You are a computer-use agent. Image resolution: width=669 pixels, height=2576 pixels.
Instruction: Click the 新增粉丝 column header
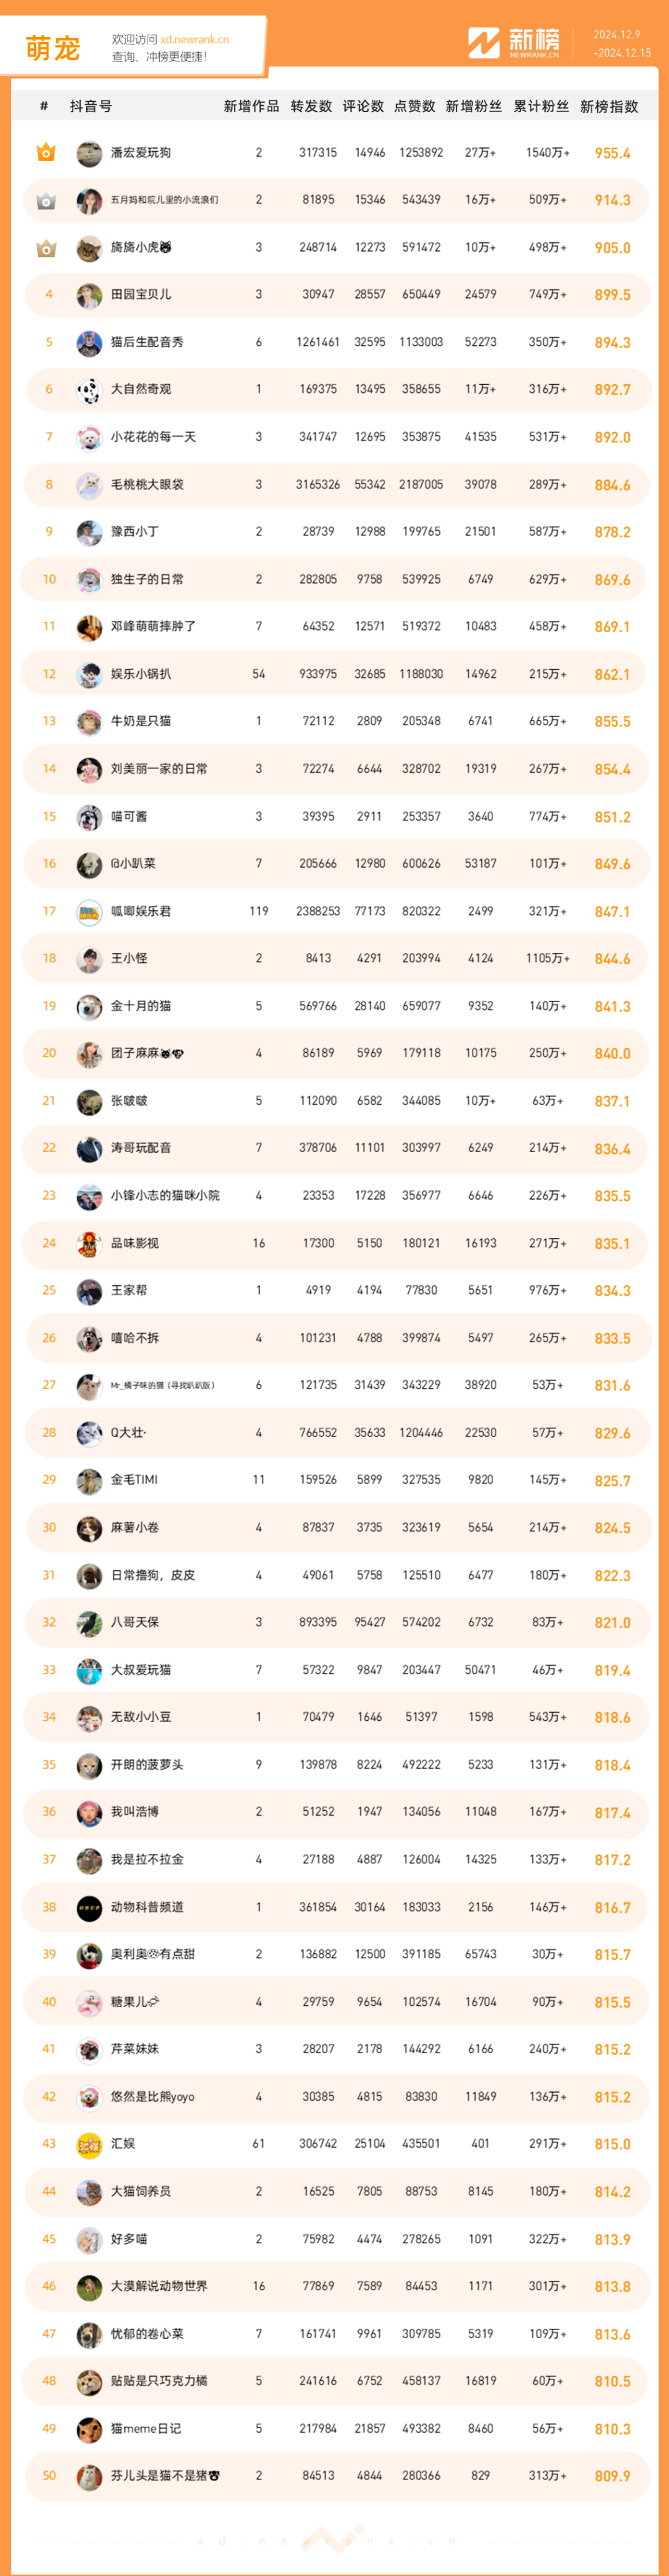474,106
